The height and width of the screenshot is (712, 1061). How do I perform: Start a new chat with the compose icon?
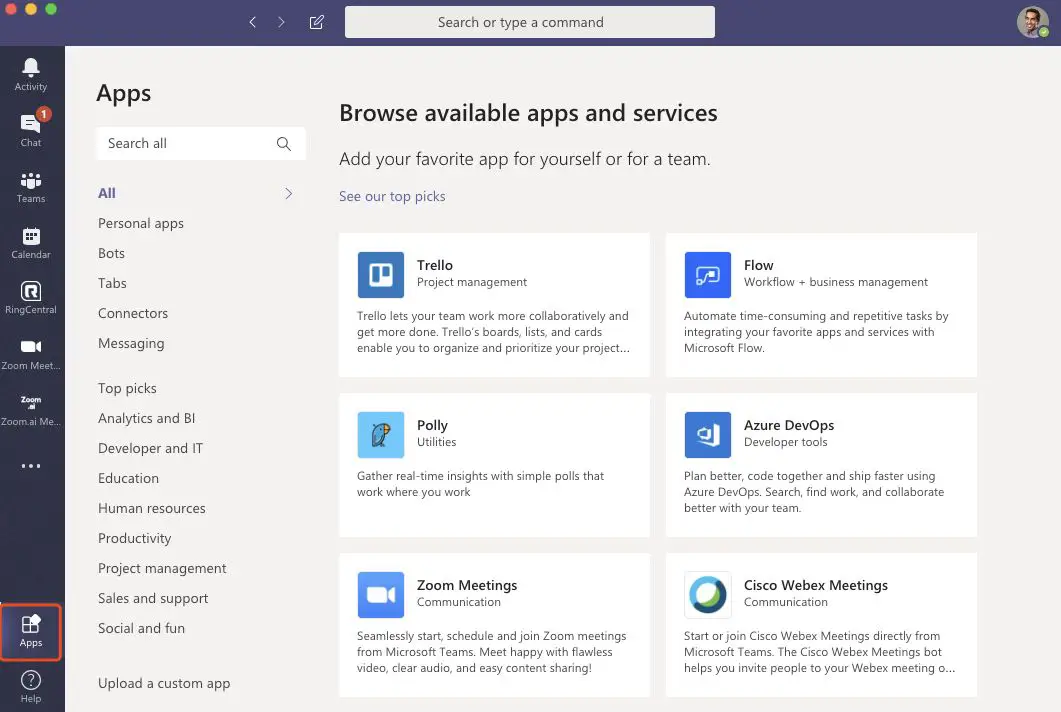pos(316,21)
